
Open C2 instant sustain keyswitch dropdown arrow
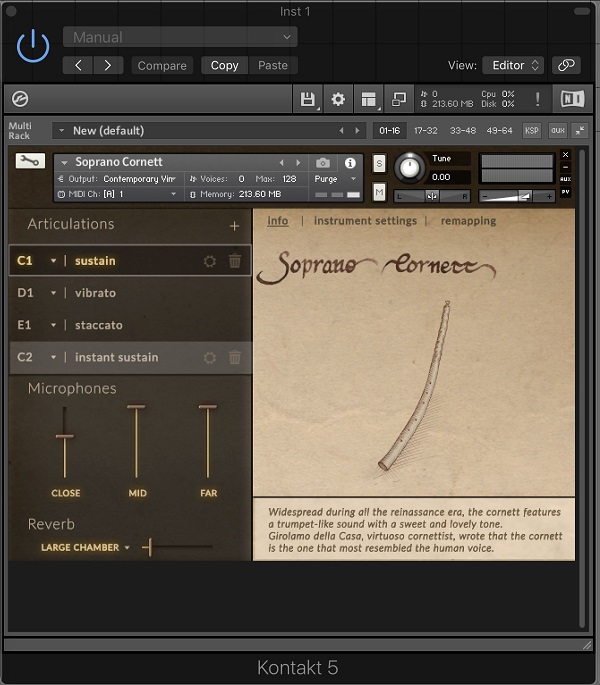(53, 357)
